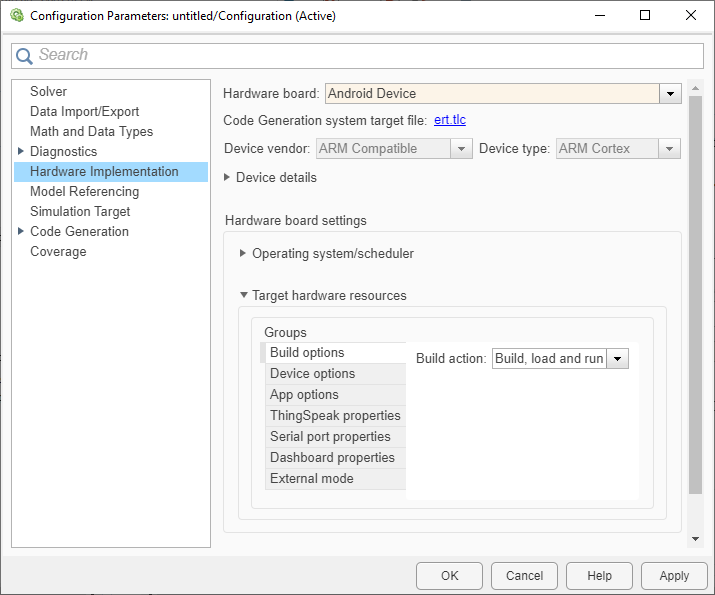The width and height of the screenshot is (715, 595).
Task: Click the Apply button
Action: coord(674,576)
